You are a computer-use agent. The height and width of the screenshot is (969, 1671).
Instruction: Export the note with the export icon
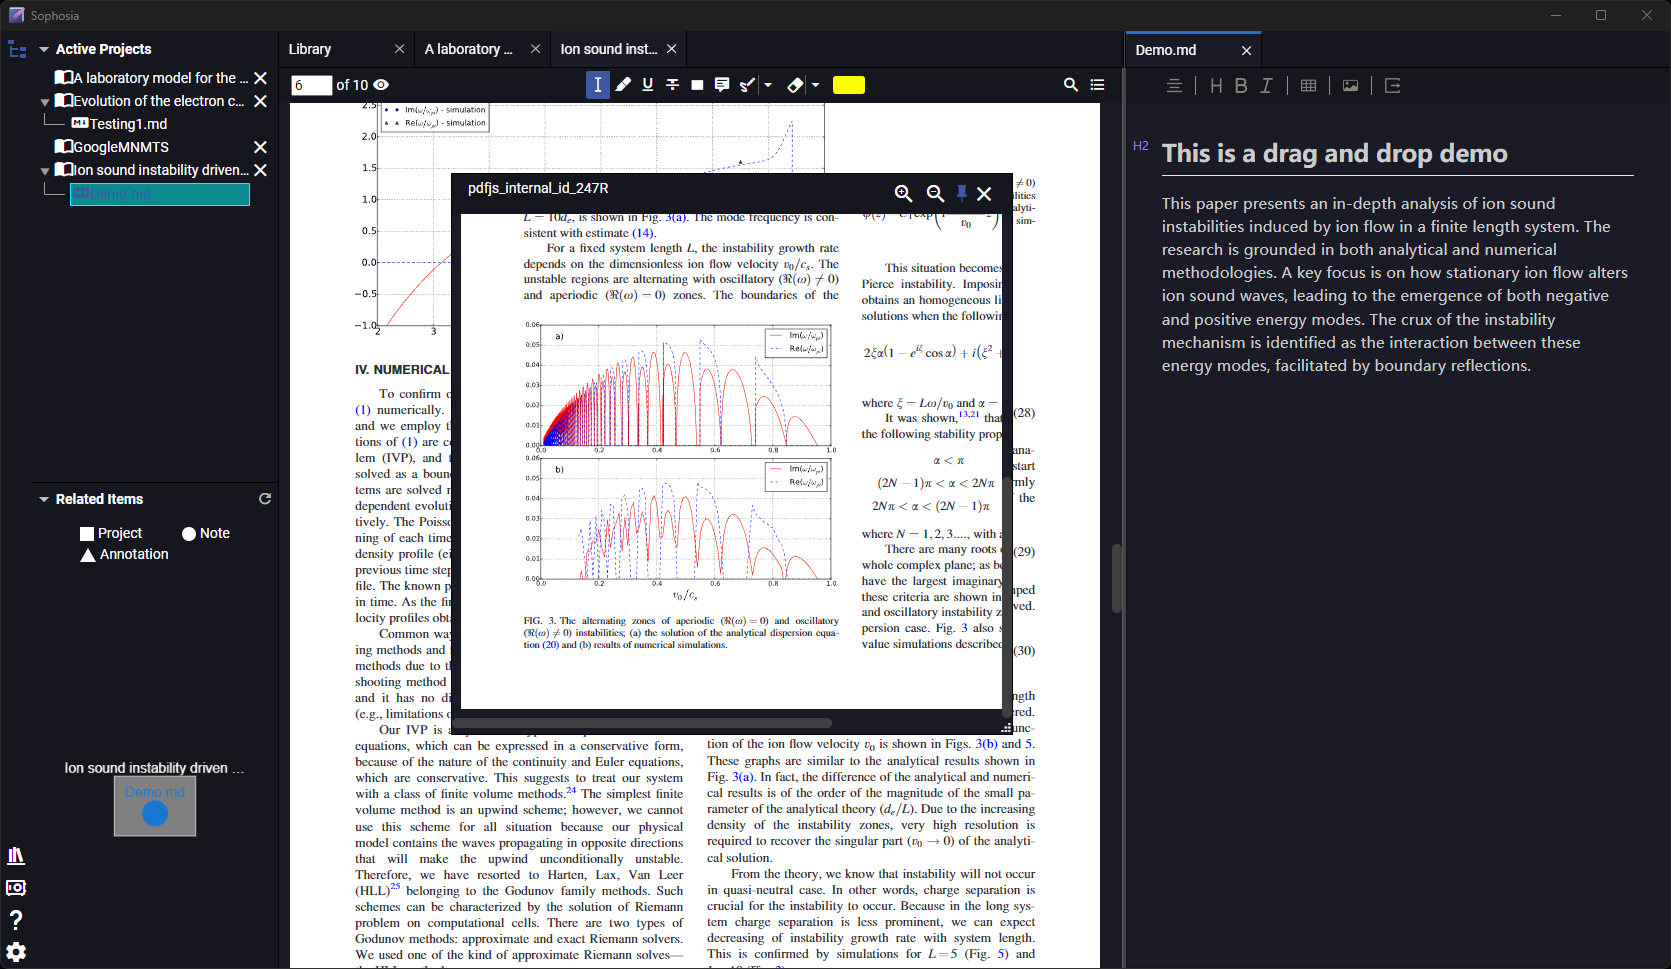click(x=1393, y=86)
